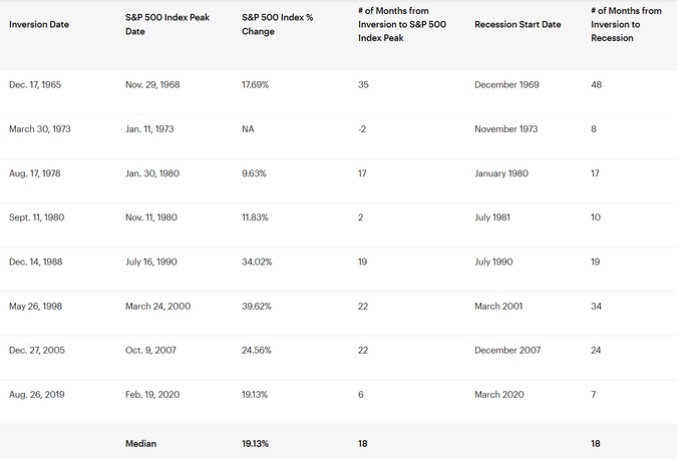This screenshot has height=461, width=677.
Task: Click the S&P 500 Index % Change header
Action: 270,25
